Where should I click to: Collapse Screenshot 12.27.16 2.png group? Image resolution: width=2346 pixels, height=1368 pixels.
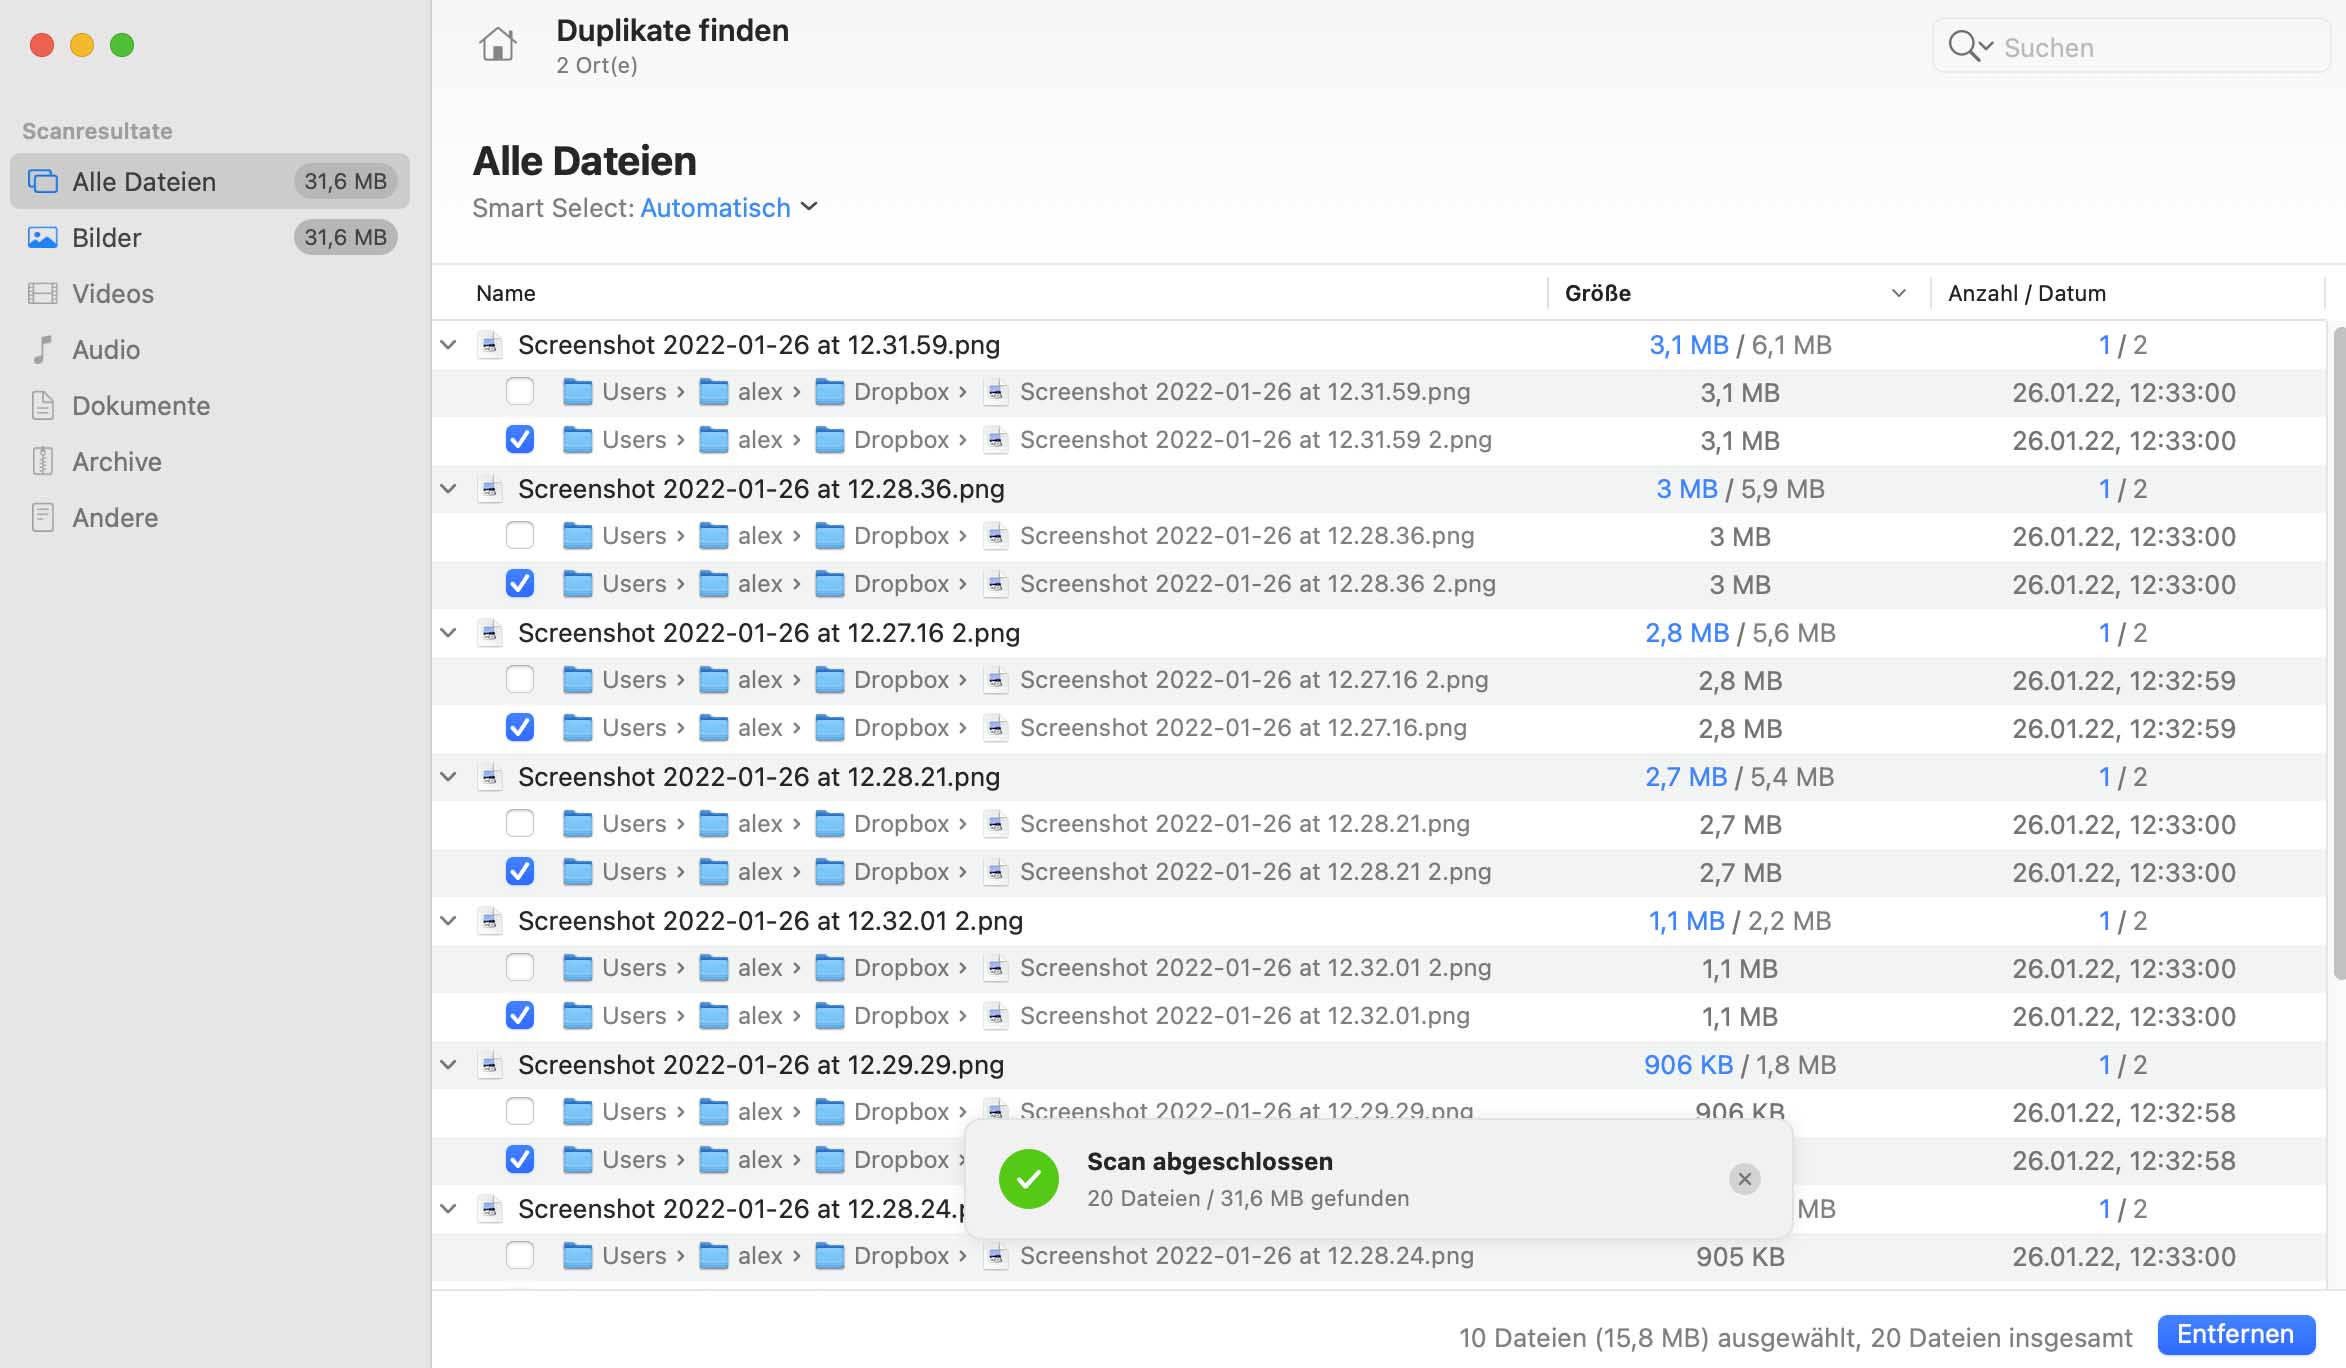[449, 633]
